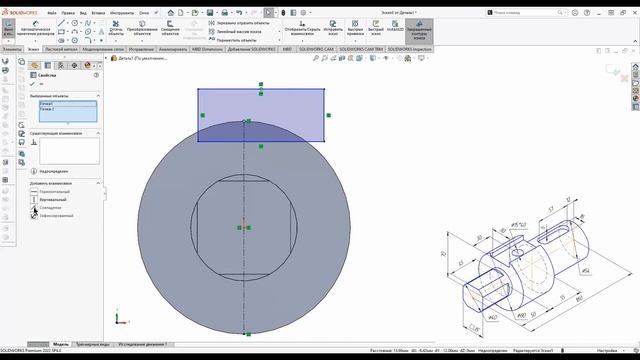
Task: Select the Polygon sketch tool
Action: (x=75, y=40)
